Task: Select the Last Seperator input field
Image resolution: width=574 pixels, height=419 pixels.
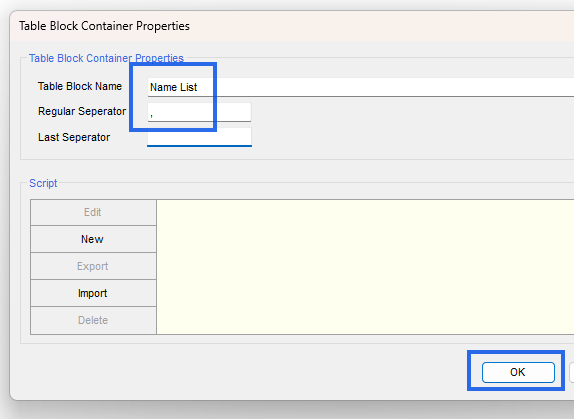Action: pos(200,137)
